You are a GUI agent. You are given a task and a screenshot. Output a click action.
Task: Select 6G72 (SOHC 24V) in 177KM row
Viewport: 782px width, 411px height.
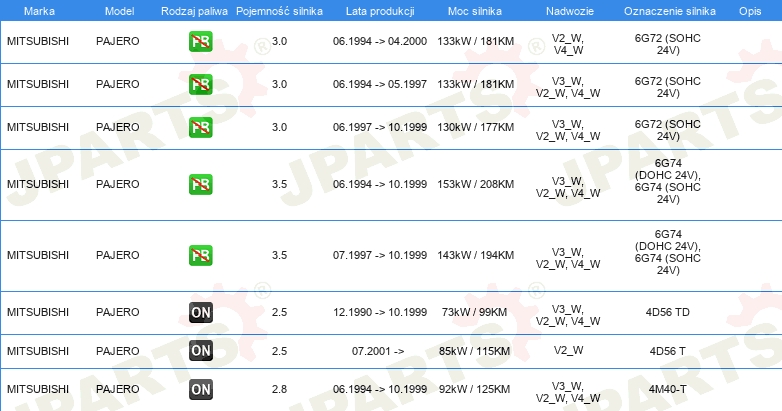[667, 130]
